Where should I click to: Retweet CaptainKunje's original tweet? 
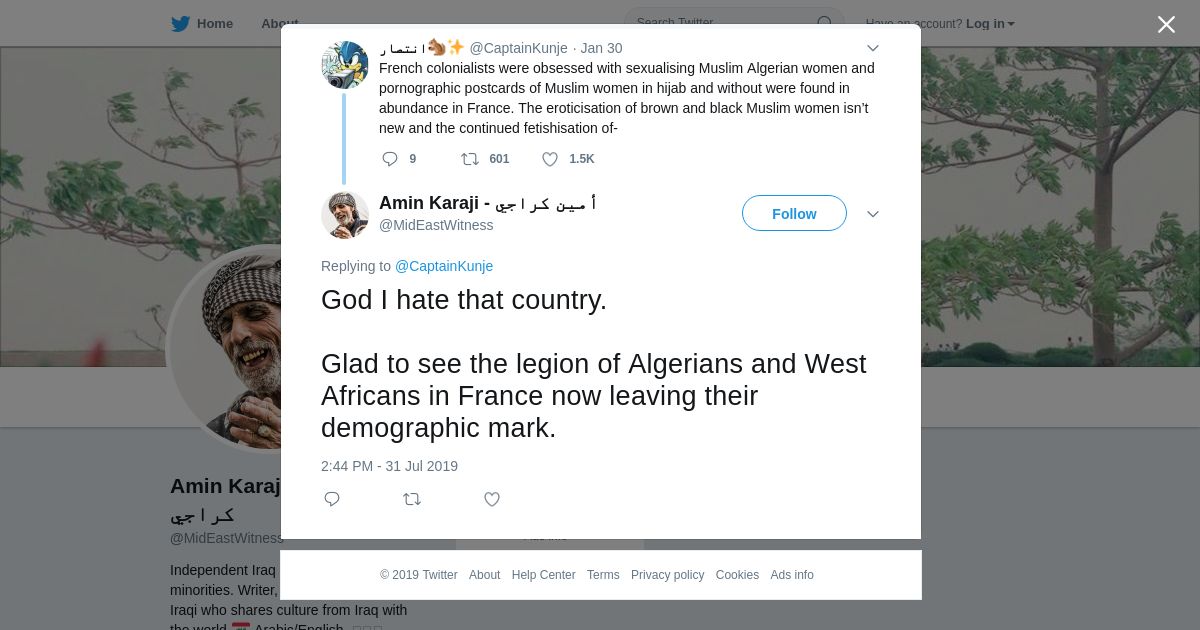[x=470, y=159]
